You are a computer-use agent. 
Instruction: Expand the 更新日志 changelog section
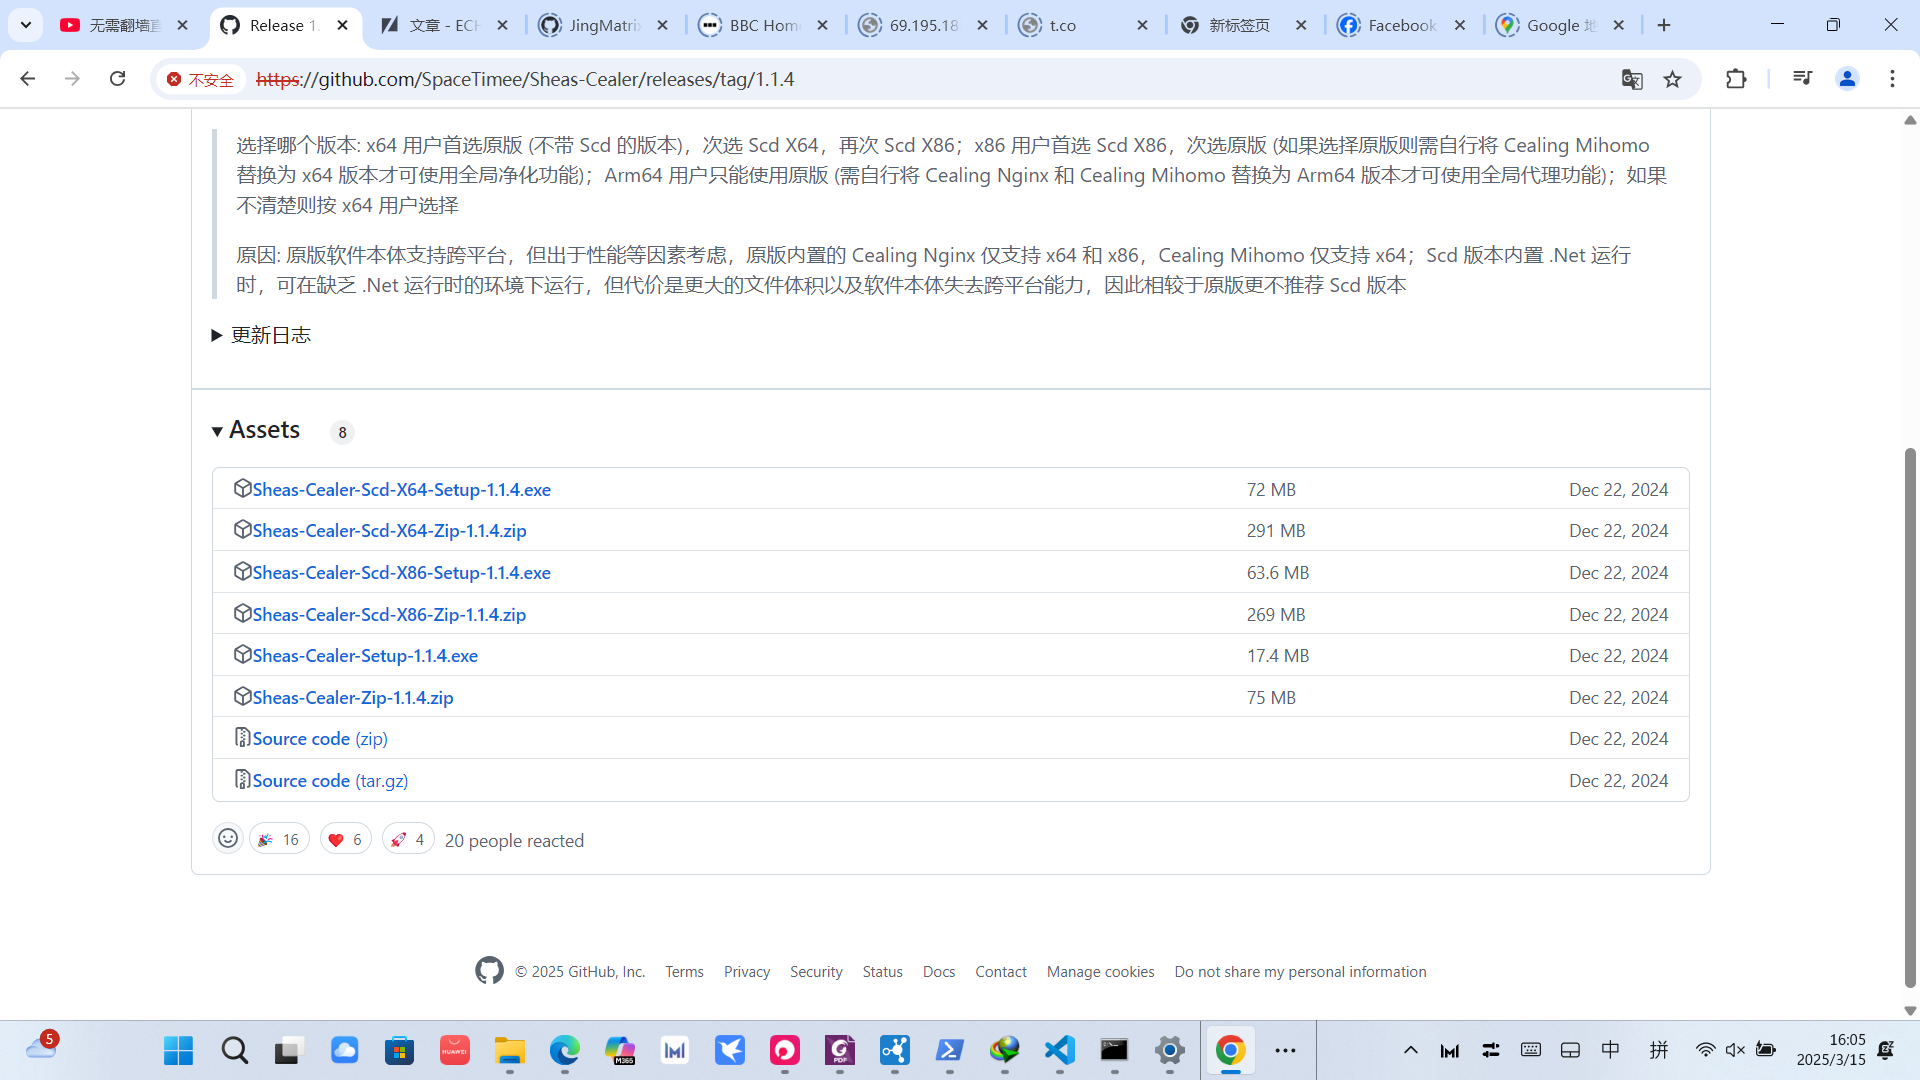(261, 335)
